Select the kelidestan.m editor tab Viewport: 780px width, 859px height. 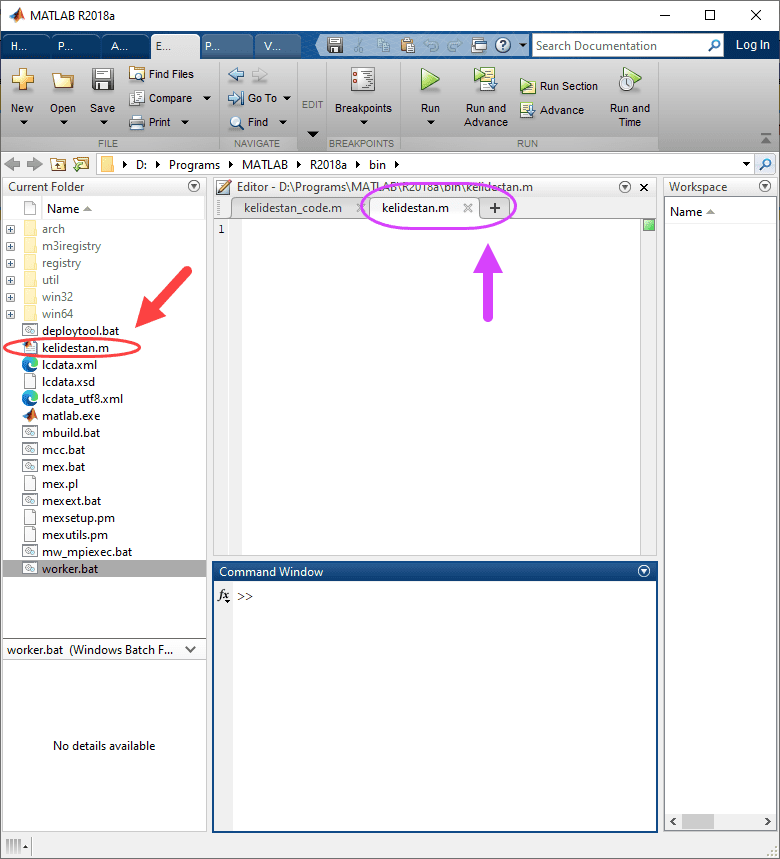(x=415, y=208)
